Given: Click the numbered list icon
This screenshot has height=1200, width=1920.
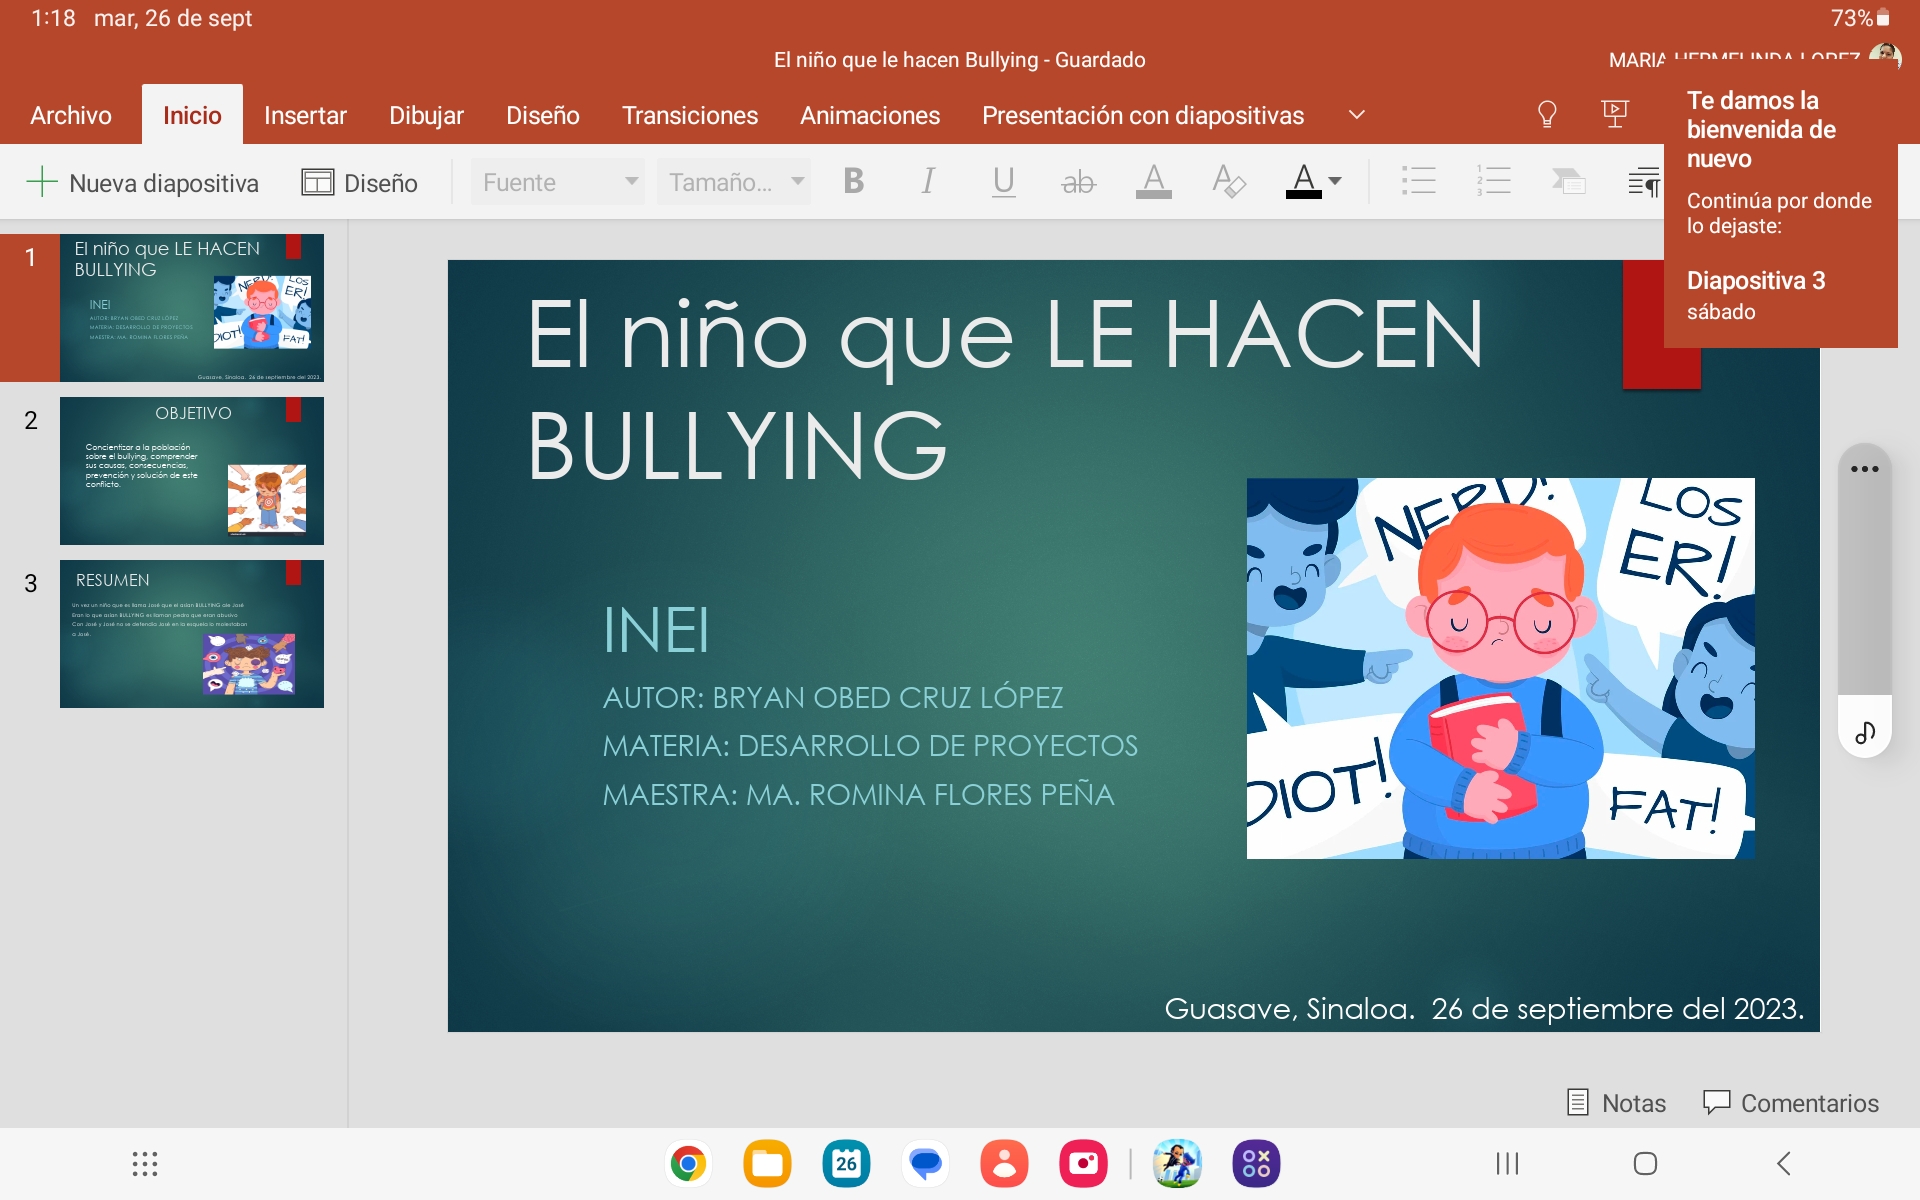Looking at the screenshot, I should tap(1493, 182).
